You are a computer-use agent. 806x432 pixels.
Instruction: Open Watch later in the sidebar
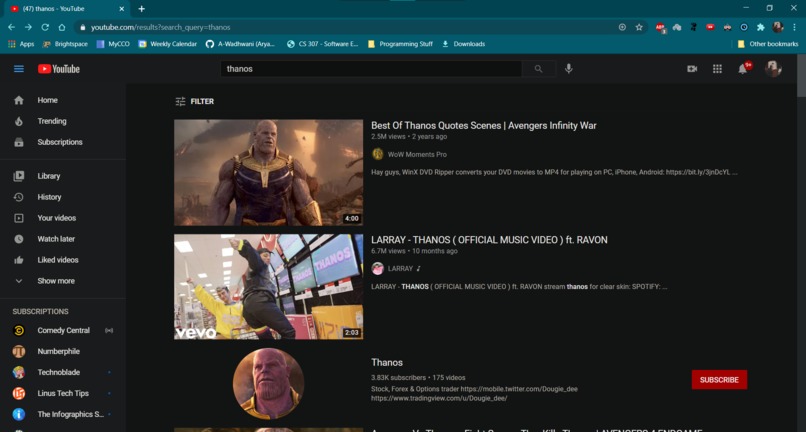[x=63, y=239]
